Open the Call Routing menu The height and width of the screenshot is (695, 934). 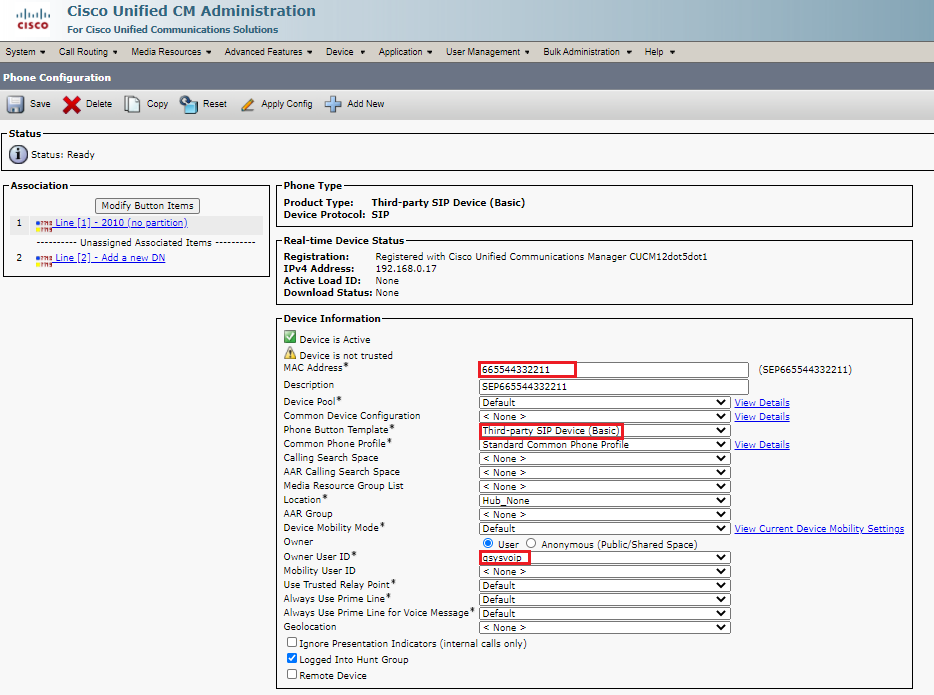85,52
